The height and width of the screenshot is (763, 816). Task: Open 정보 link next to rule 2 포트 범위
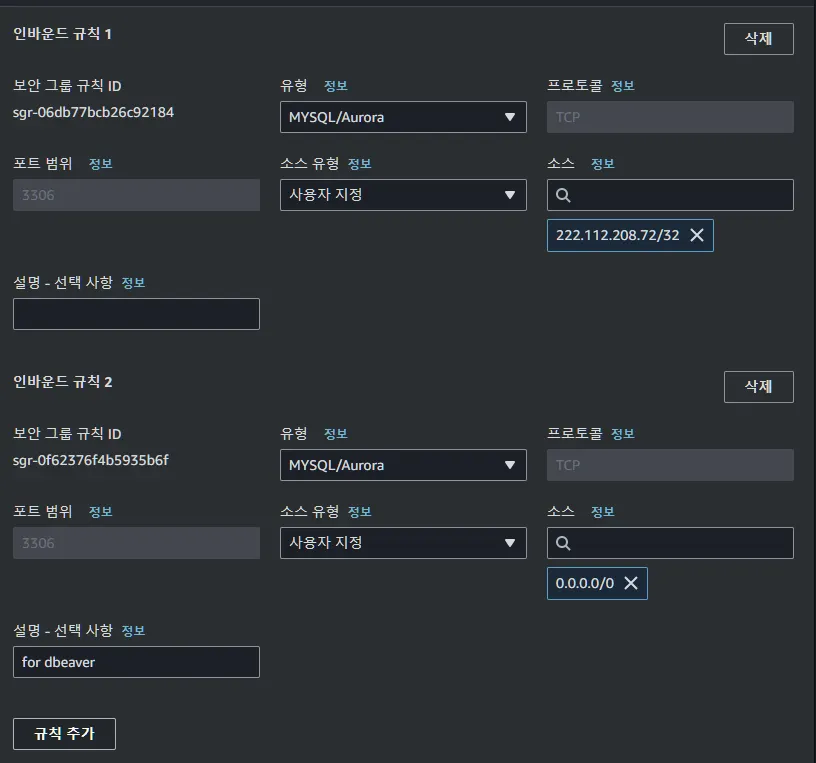101,512
